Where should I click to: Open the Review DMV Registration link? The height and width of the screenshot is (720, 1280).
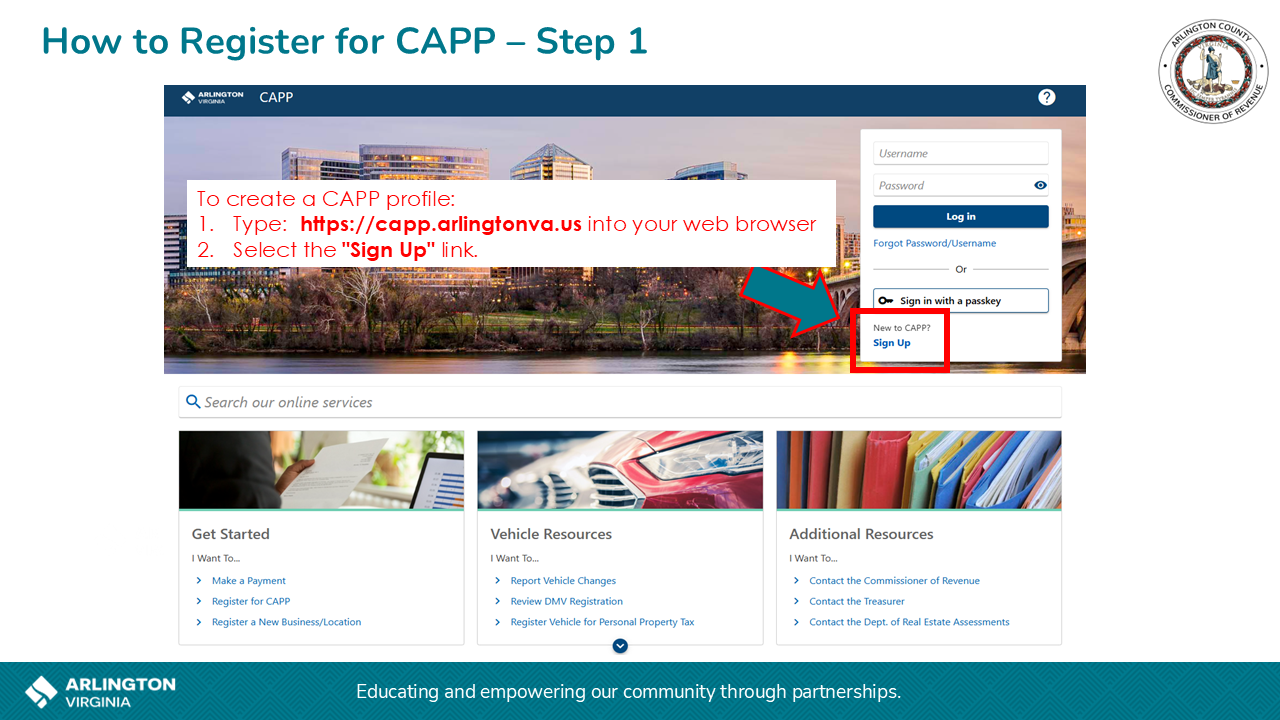(566, 601)
